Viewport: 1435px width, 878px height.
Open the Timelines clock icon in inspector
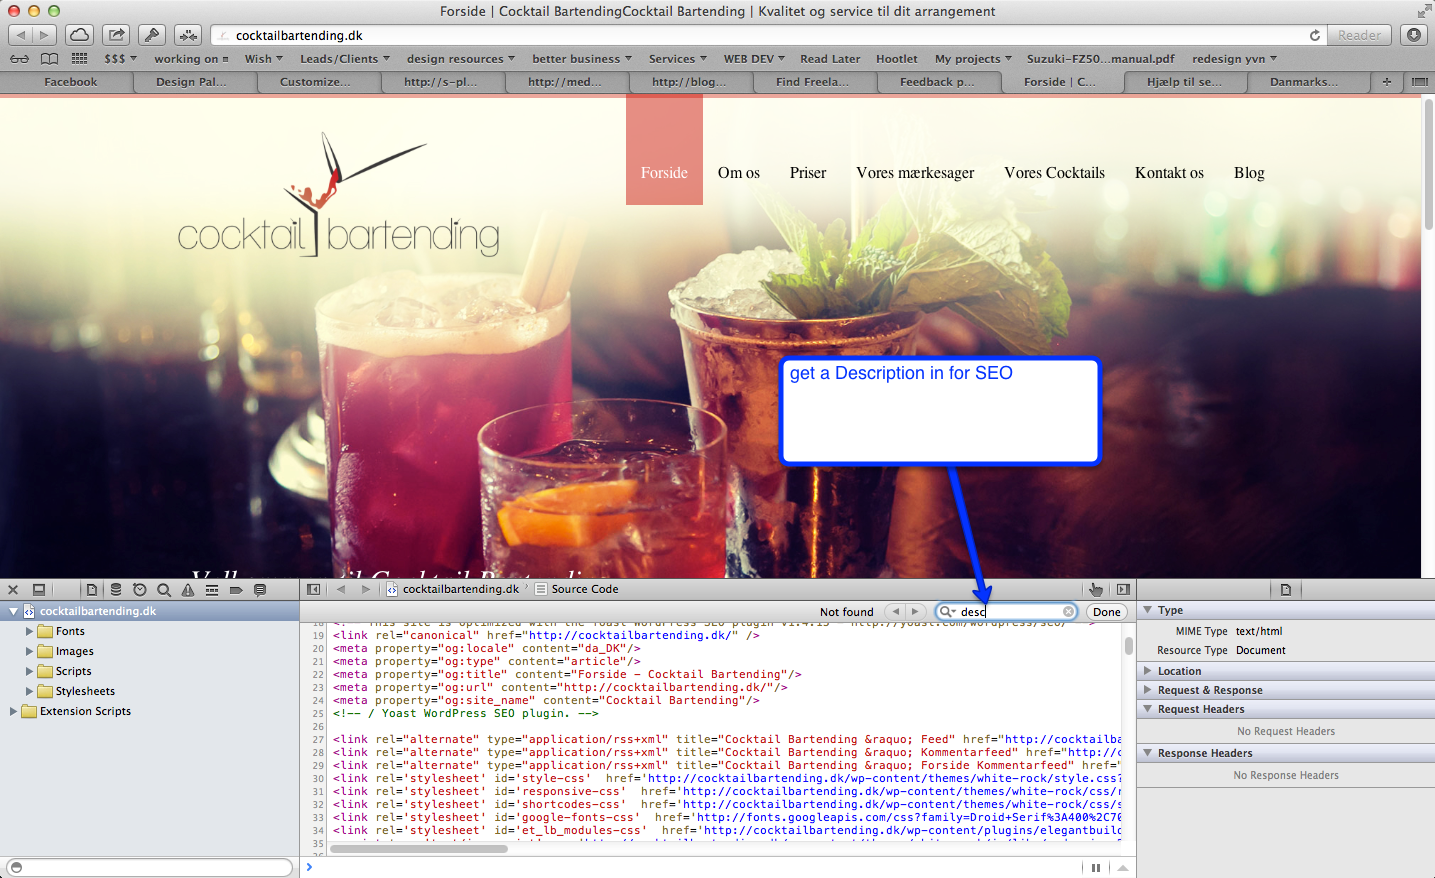140,590
